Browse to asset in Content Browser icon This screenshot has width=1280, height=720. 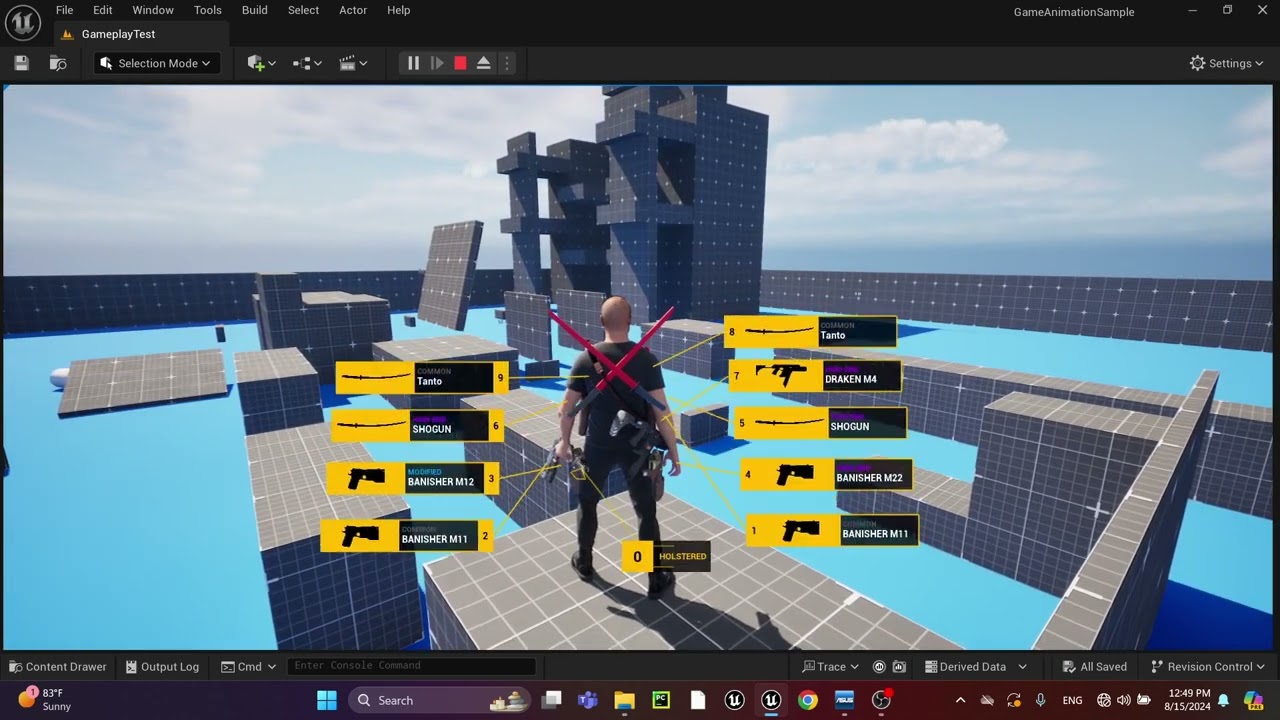(58, 63)
